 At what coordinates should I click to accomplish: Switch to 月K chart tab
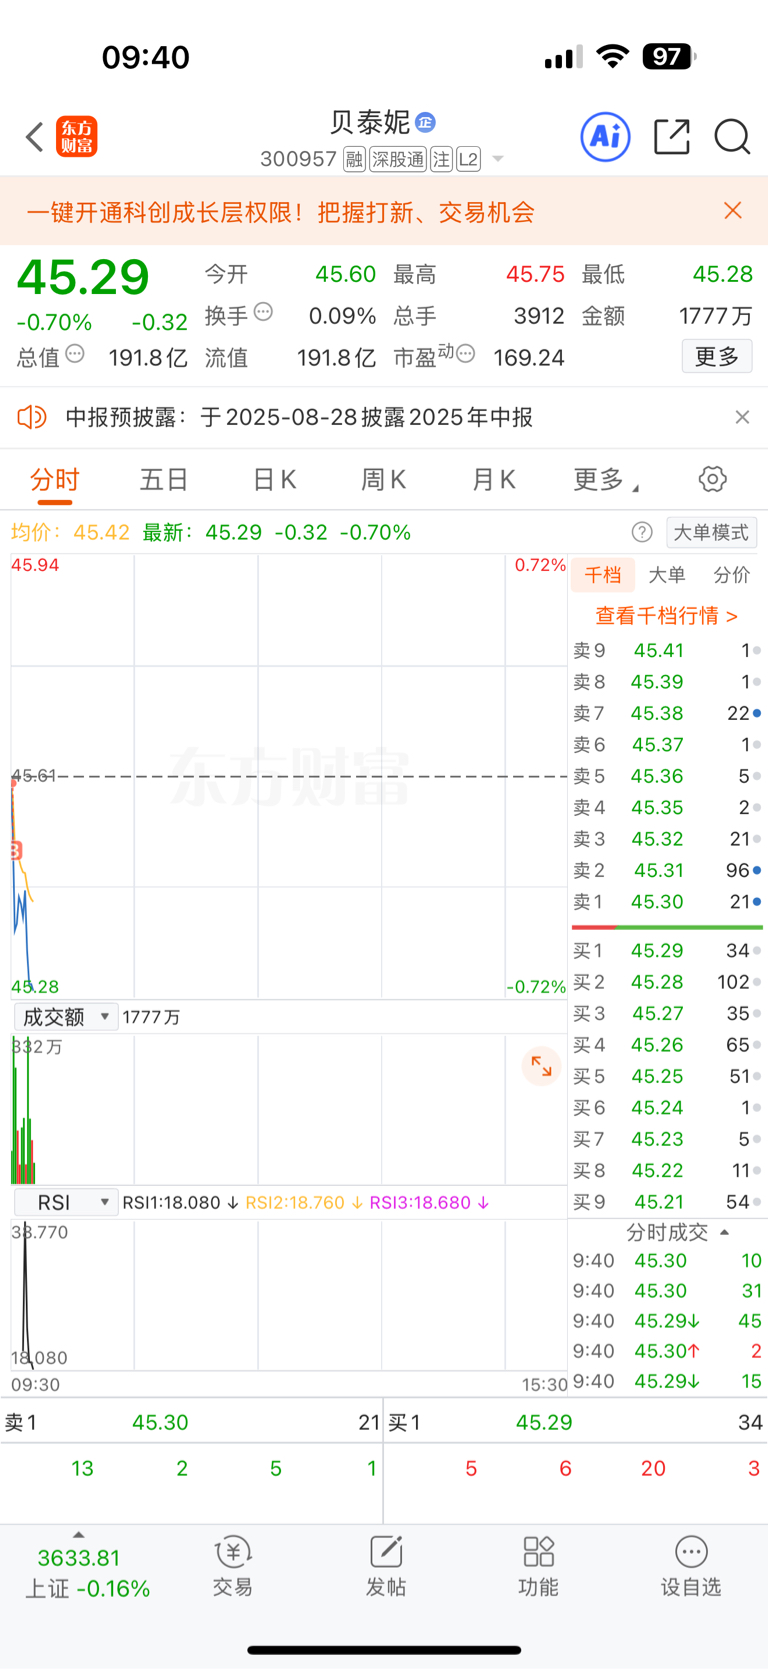coord(493,480)
